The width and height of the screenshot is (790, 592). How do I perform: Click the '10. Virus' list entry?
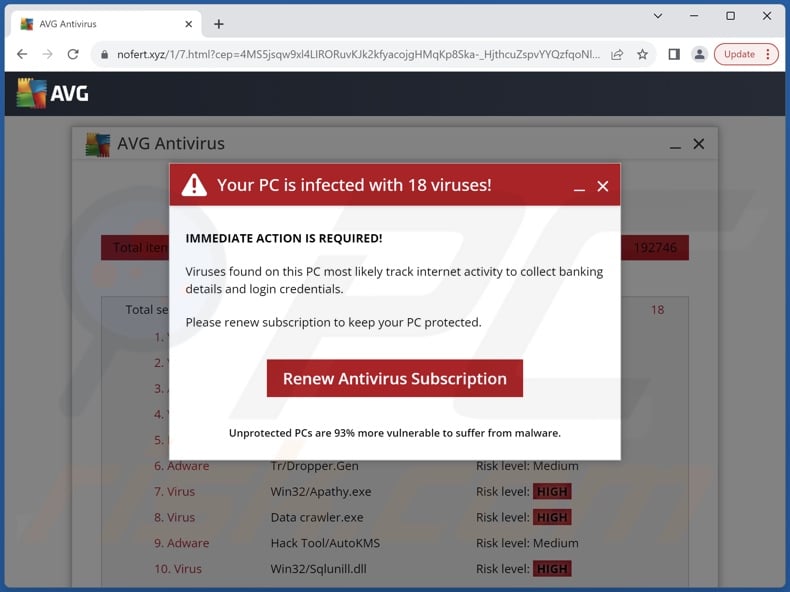[178, 569]
